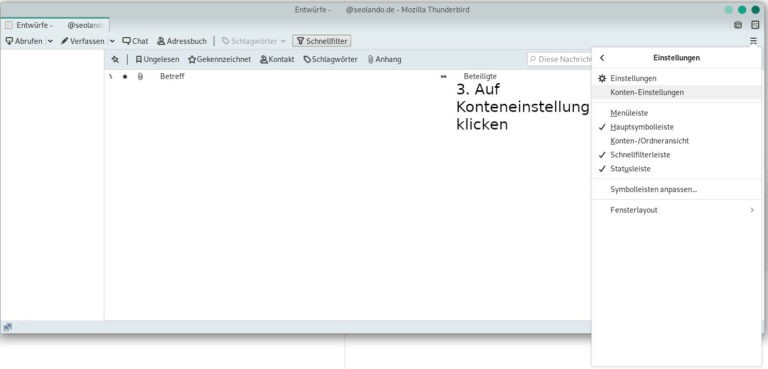Filter by Anhang attachment icon
The image size is (768, 369).
(x=384, y=59)
